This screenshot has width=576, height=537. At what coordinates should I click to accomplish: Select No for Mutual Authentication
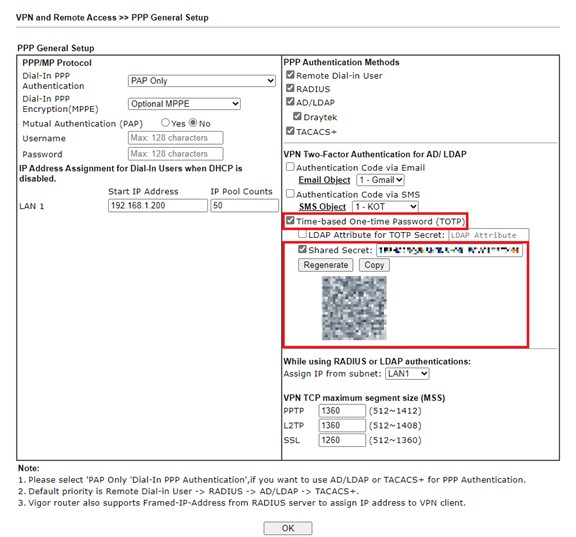coord(193,123)
